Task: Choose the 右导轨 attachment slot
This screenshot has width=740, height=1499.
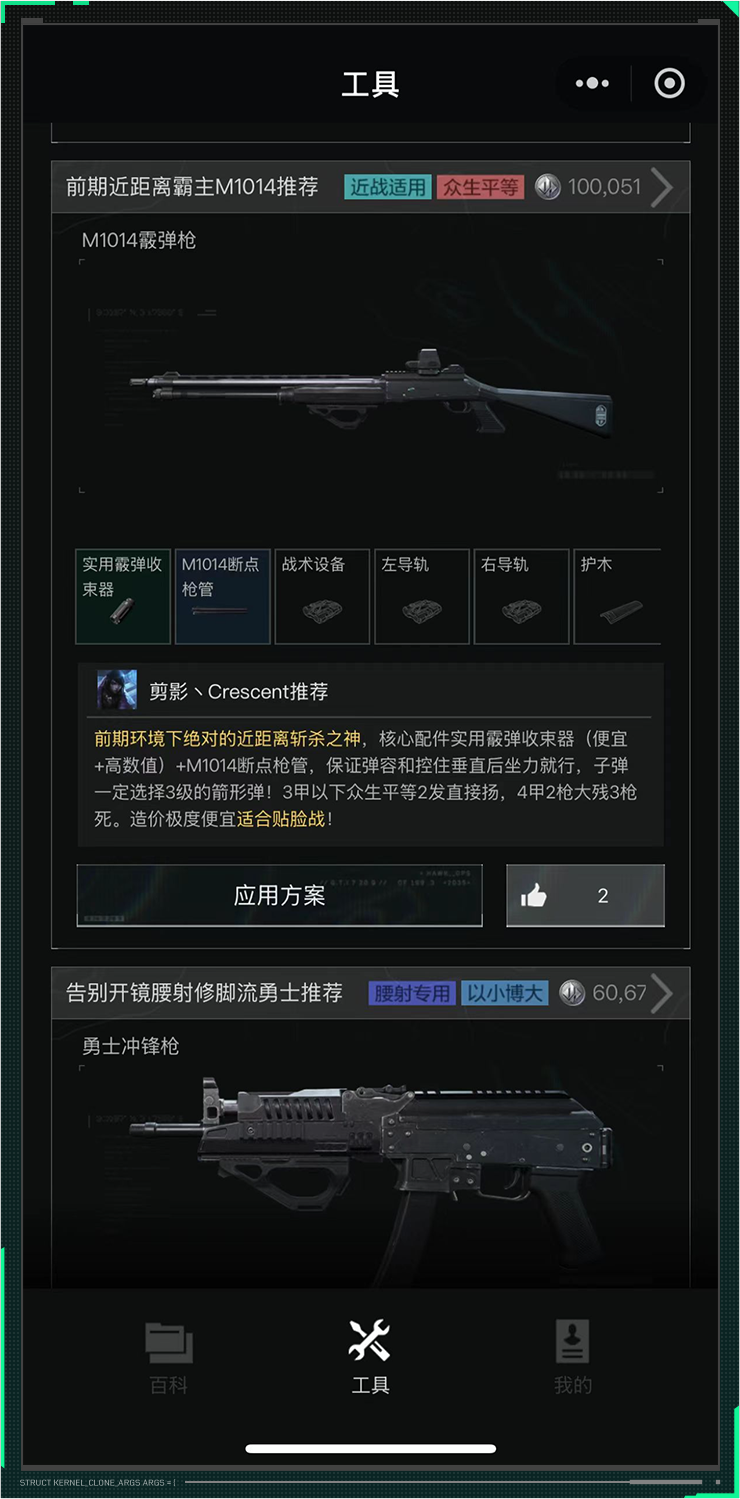Action: click(522, 597)
